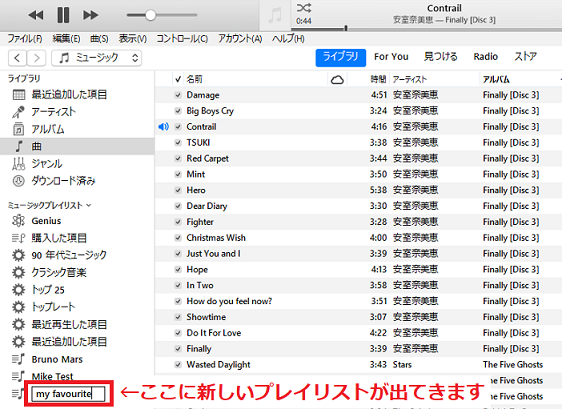Uncheck the Dear Diary checkbox
This screenshot has width=562, height=409.
click(178, 206)
